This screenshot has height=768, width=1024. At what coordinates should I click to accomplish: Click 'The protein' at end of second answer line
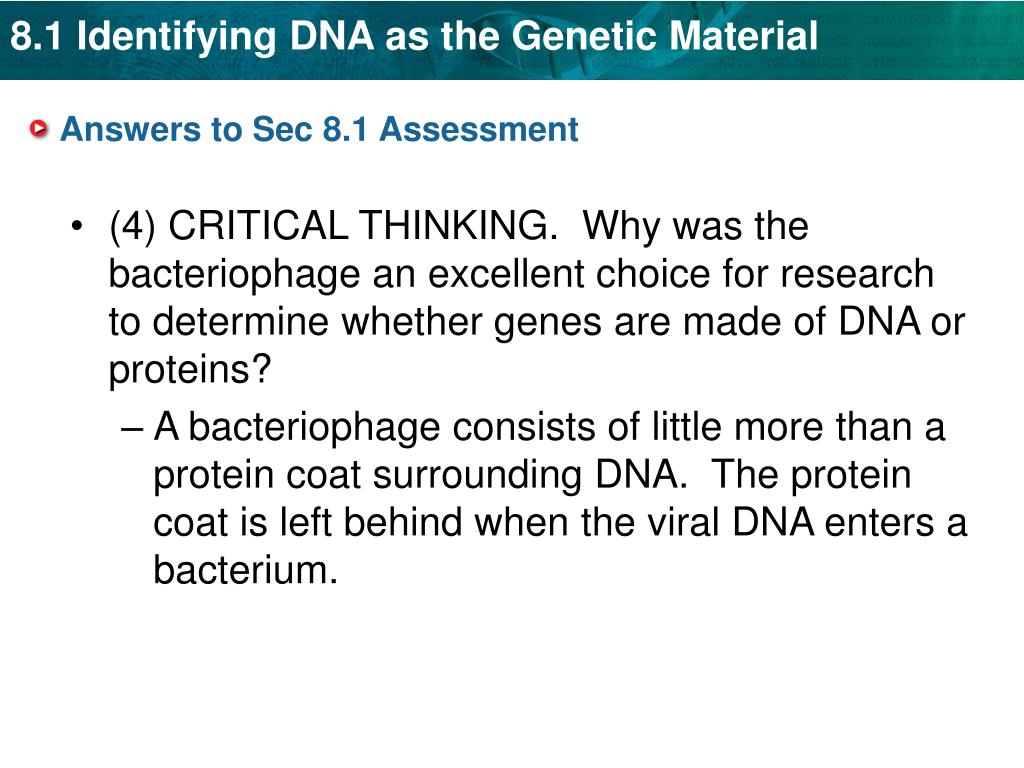[810, 475]
